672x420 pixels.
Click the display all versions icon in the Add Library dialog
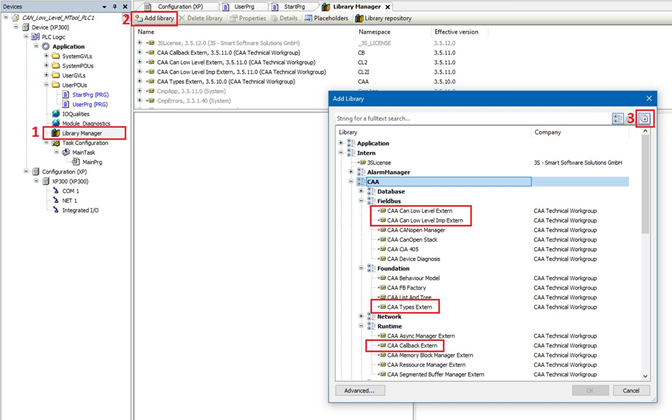pyautogui.click(x=644, y=118)
